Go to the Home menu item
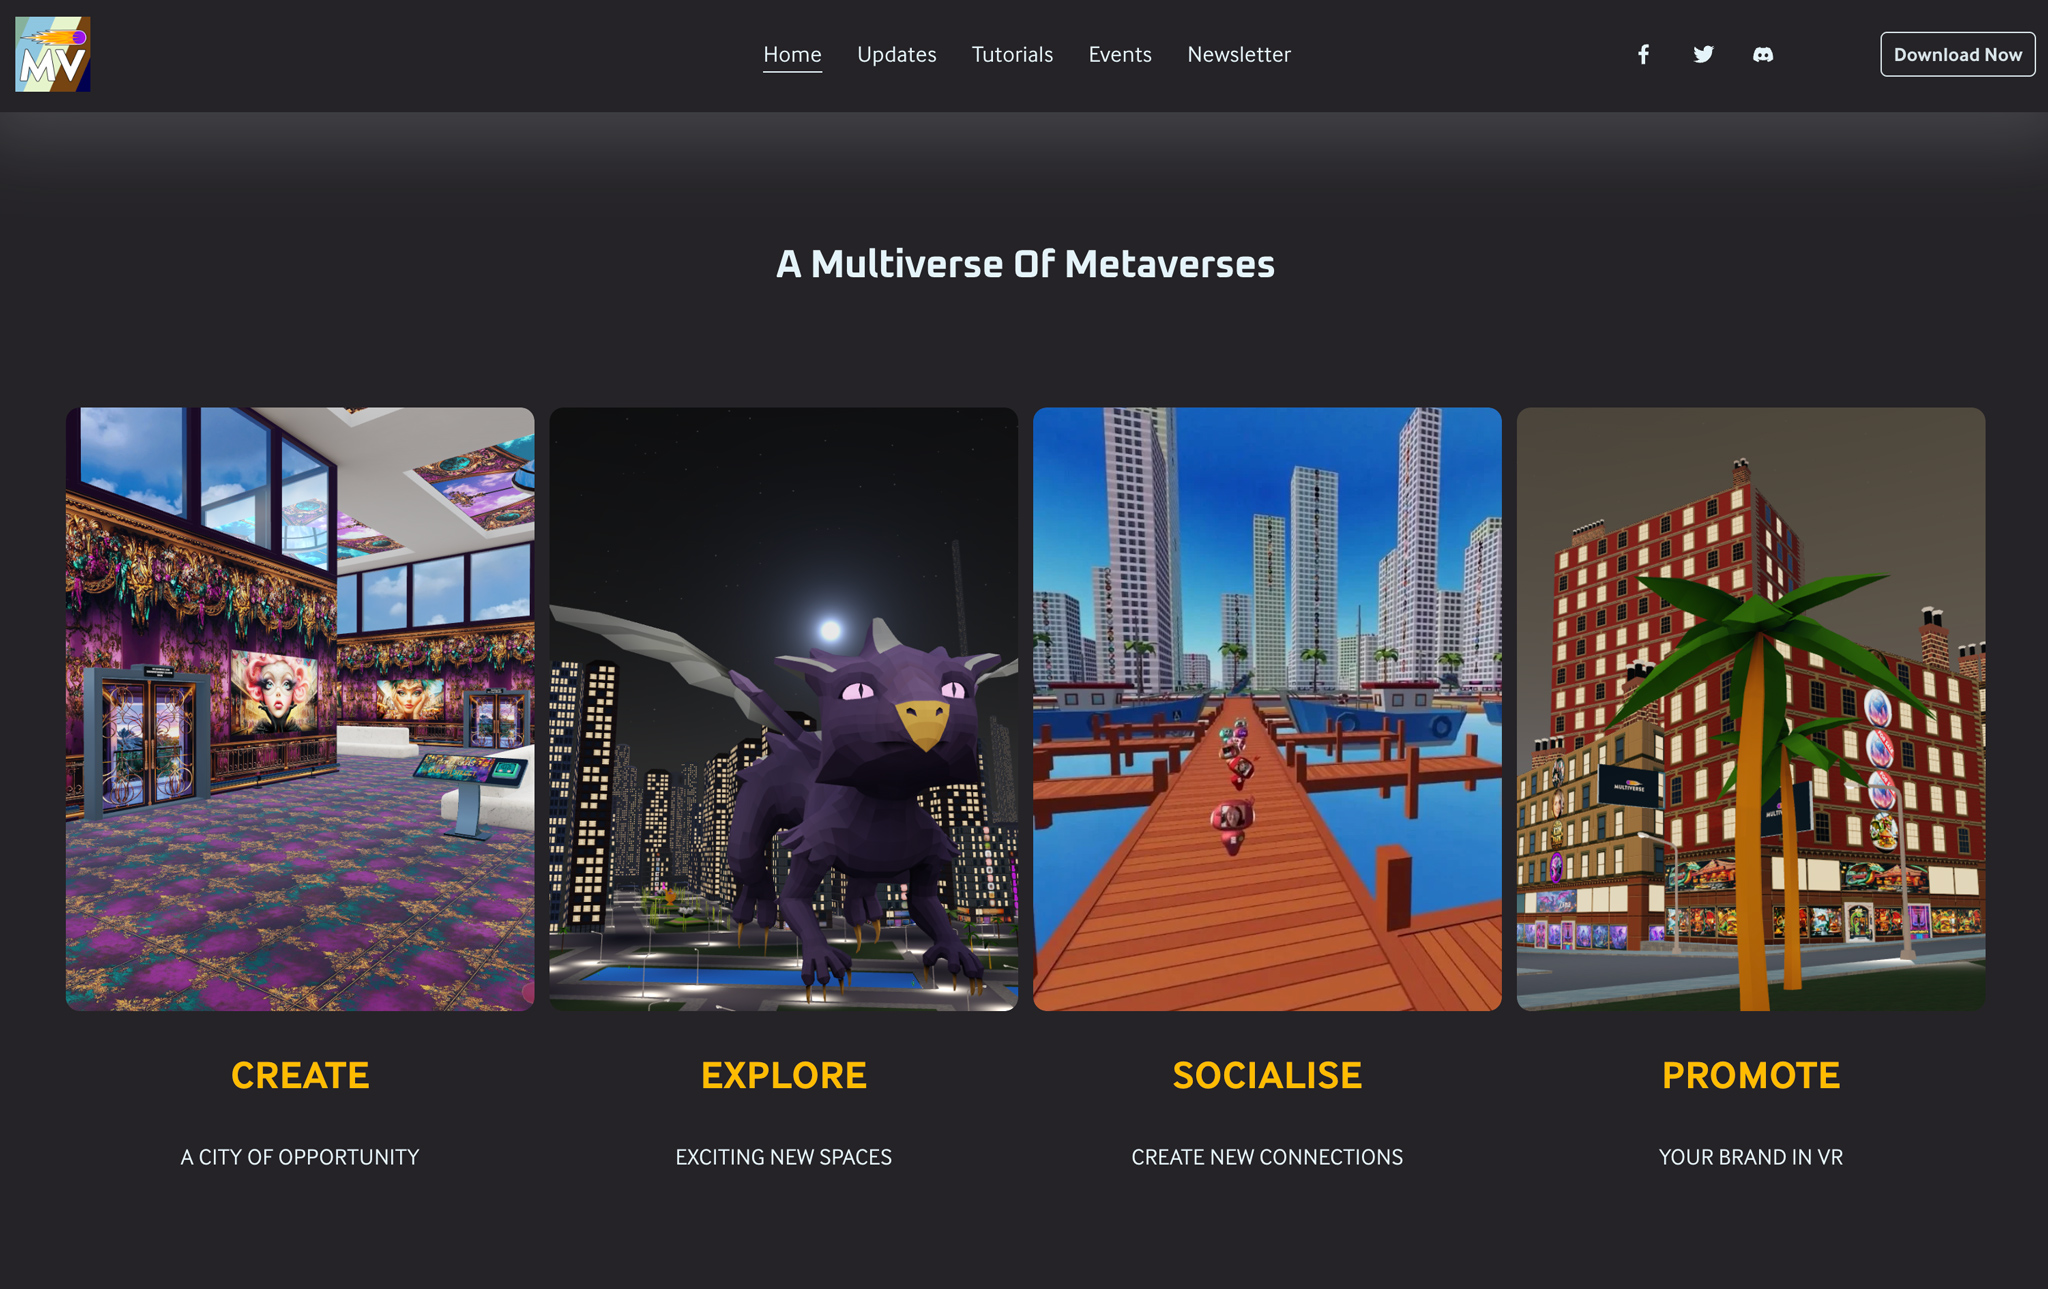Image resolution: width=2048 pixels, height=1289 pixels. click(792, 54)
